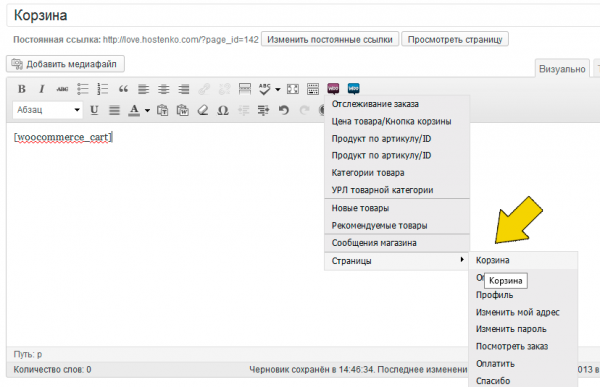Open the text color picker arrow

point(147,111)
